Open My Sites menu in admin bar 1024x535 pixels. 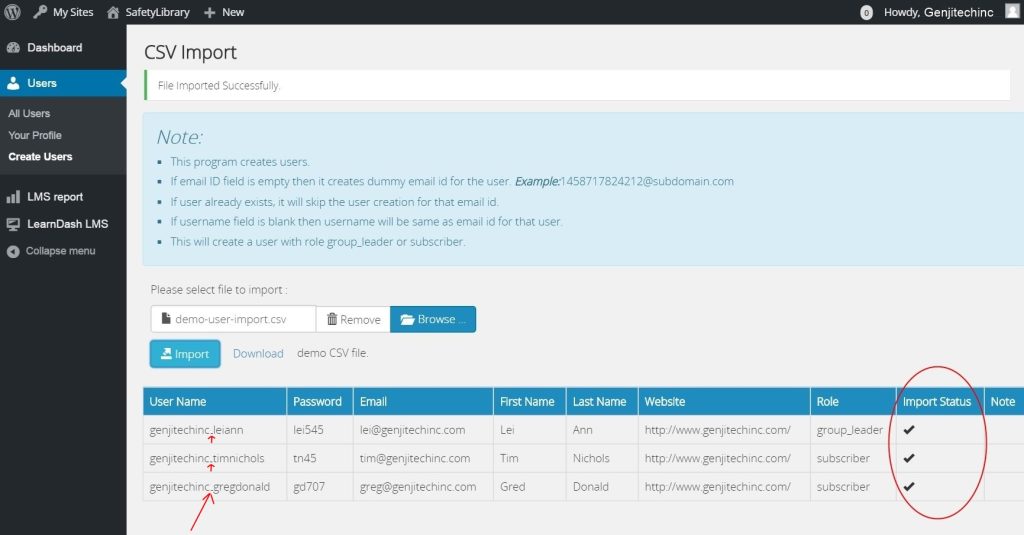pos(64,12)
